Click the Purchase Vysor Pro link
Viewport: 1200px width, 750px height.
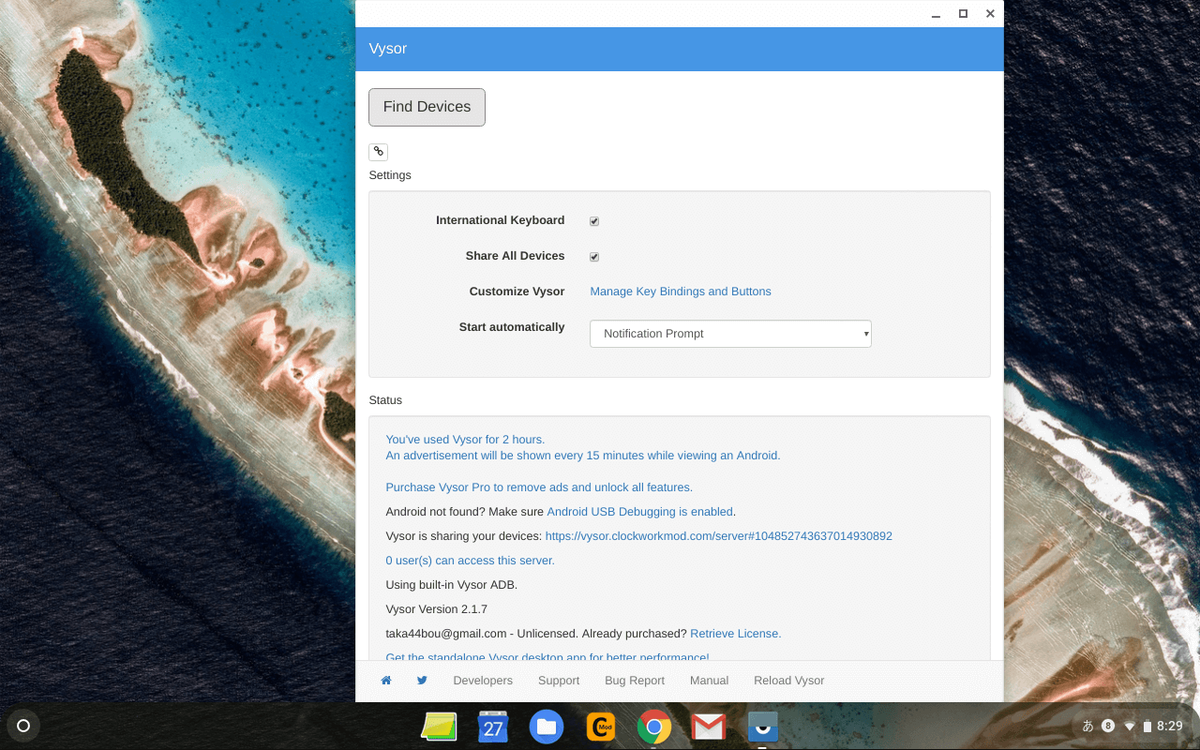click(x=539, y=487)
